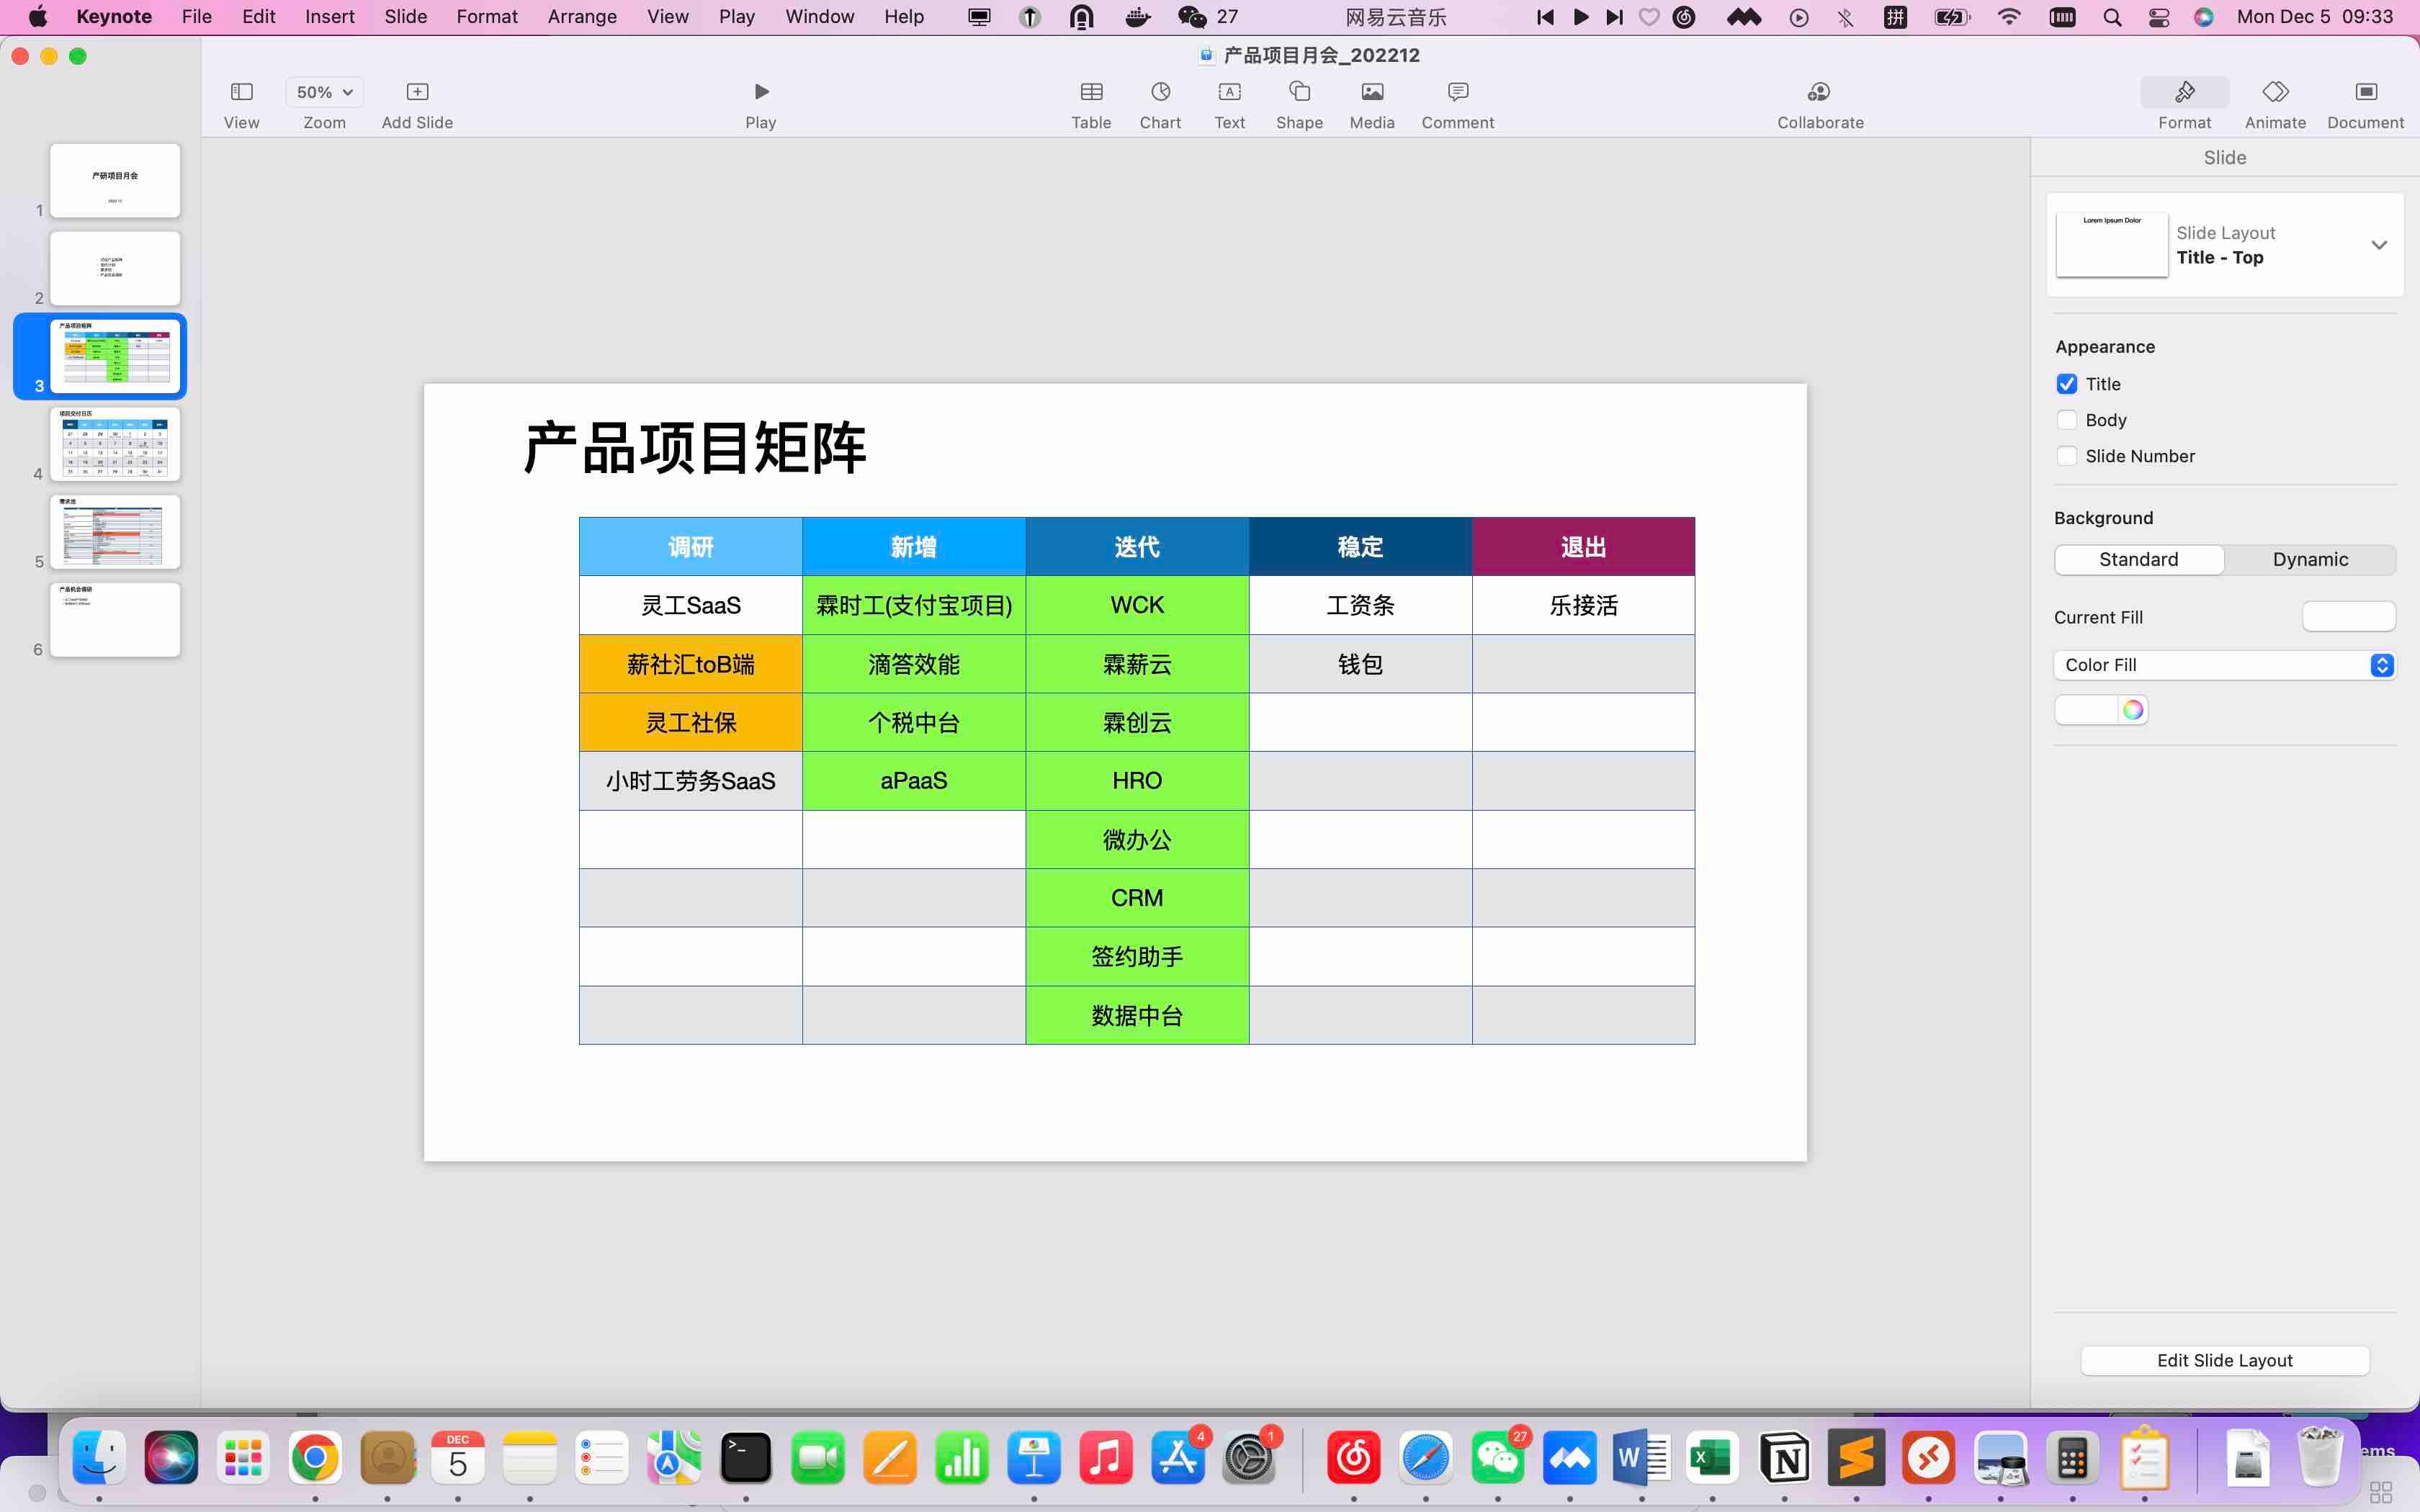Click the Table icon in toolbar

tap(1090, 92)
